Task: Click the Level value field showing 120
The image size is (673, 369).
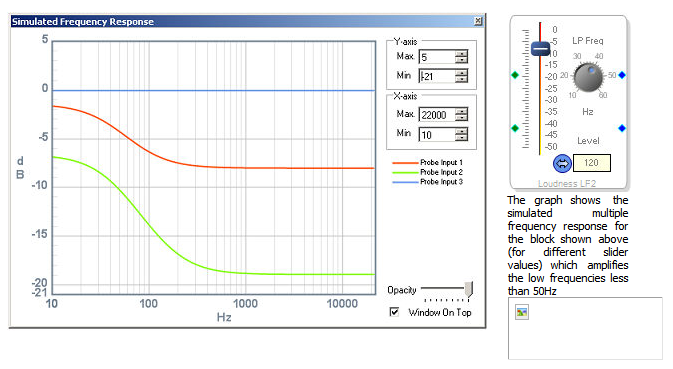Action: [x=591, y=163]
